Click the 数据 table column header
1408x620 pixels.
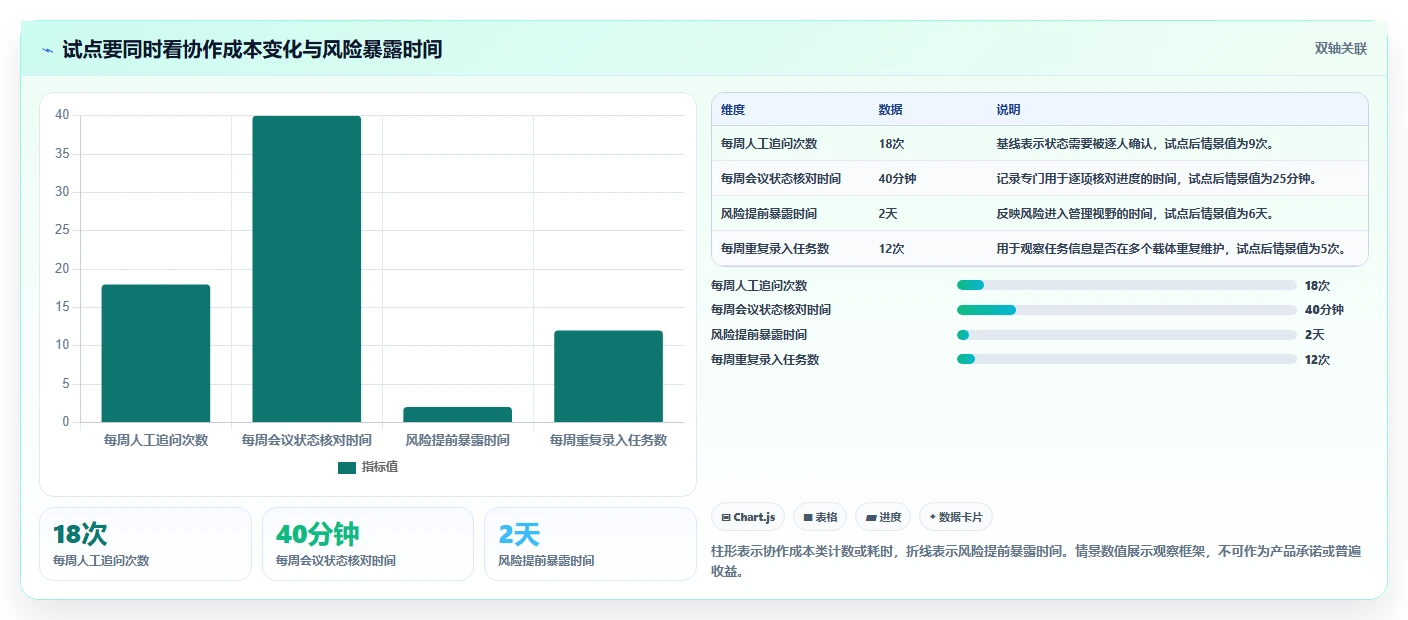(890, 110)
